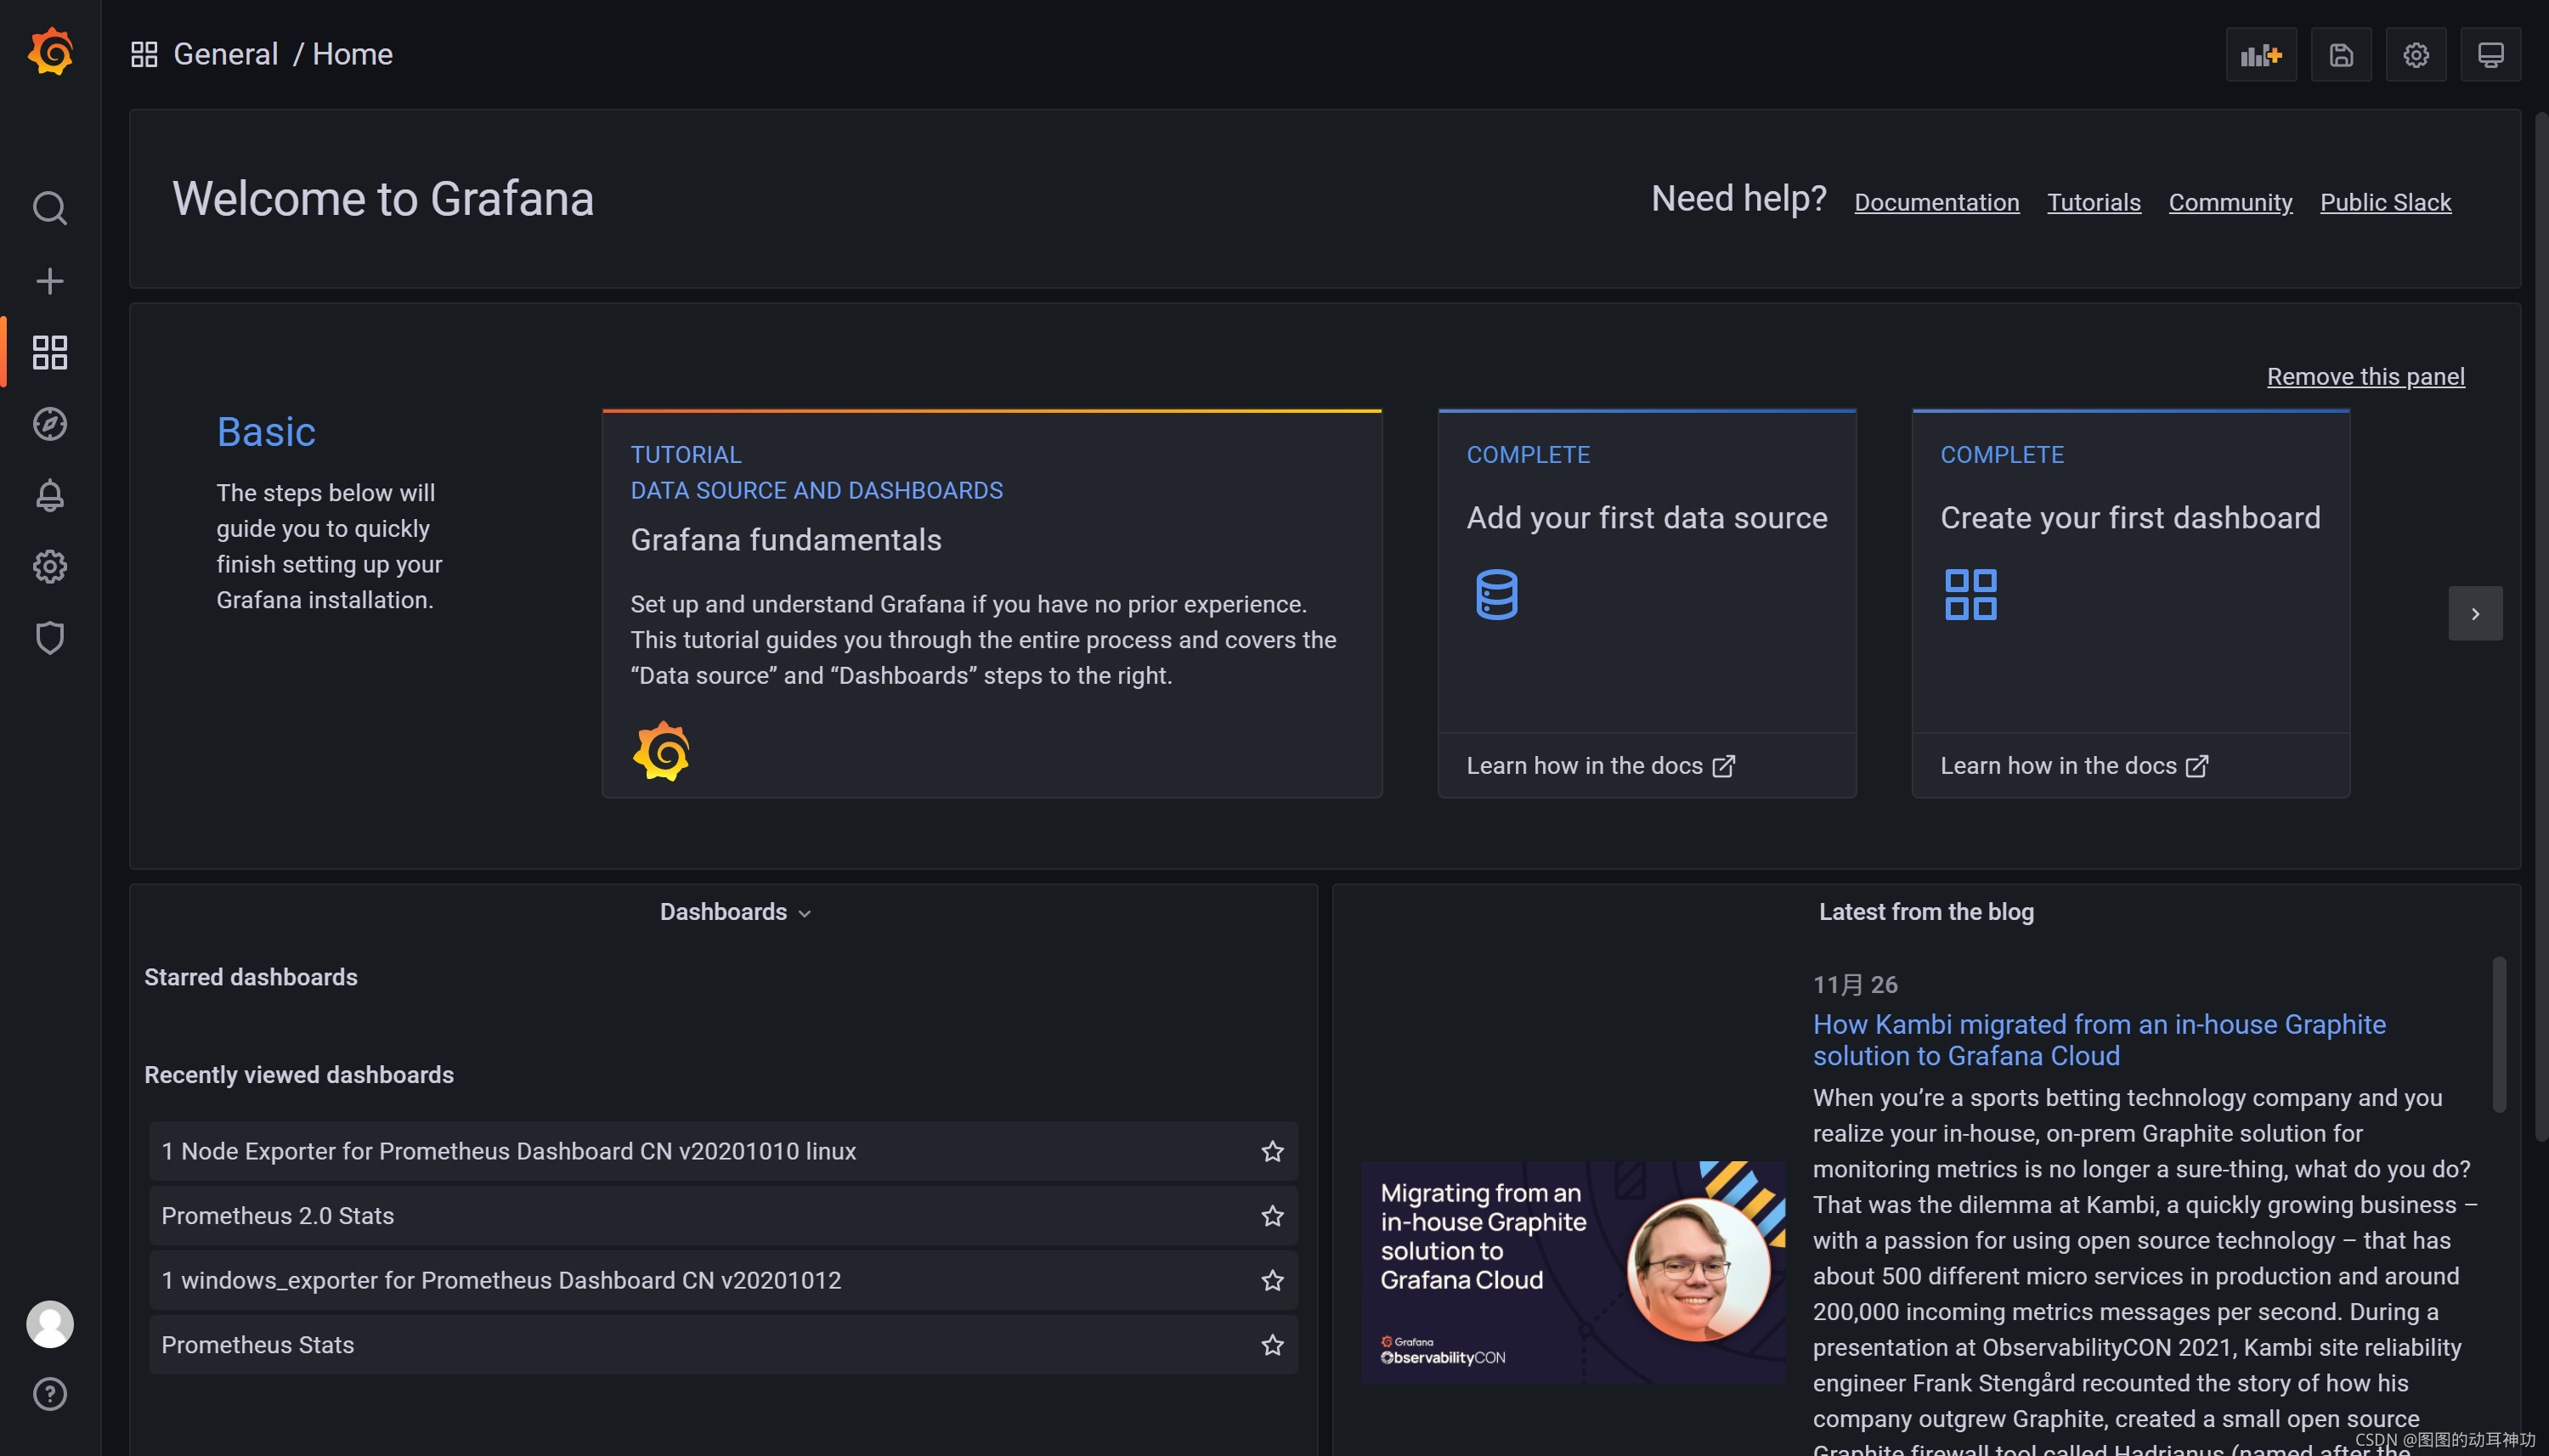Click the Create plus icon in sidebar

pos(49,281)
